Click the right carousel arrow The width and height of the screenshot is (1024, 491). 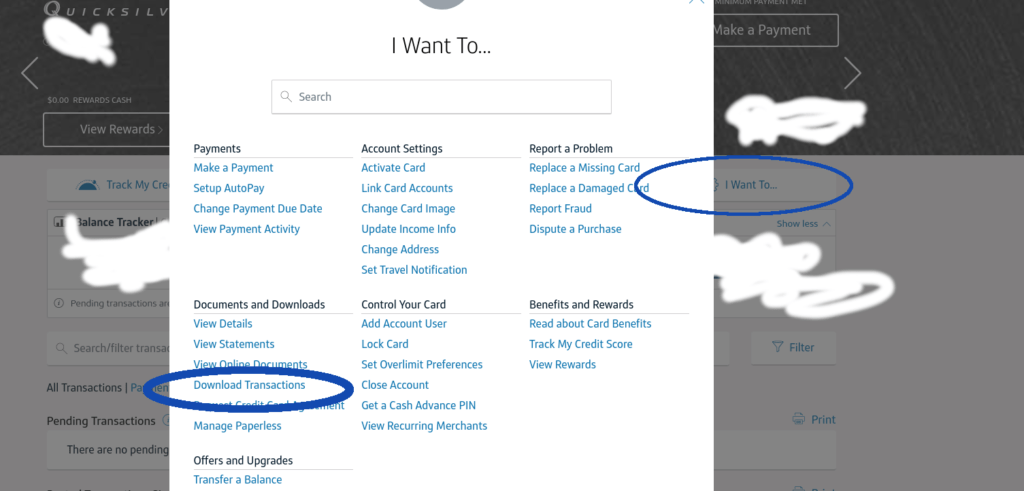point(852,72)
